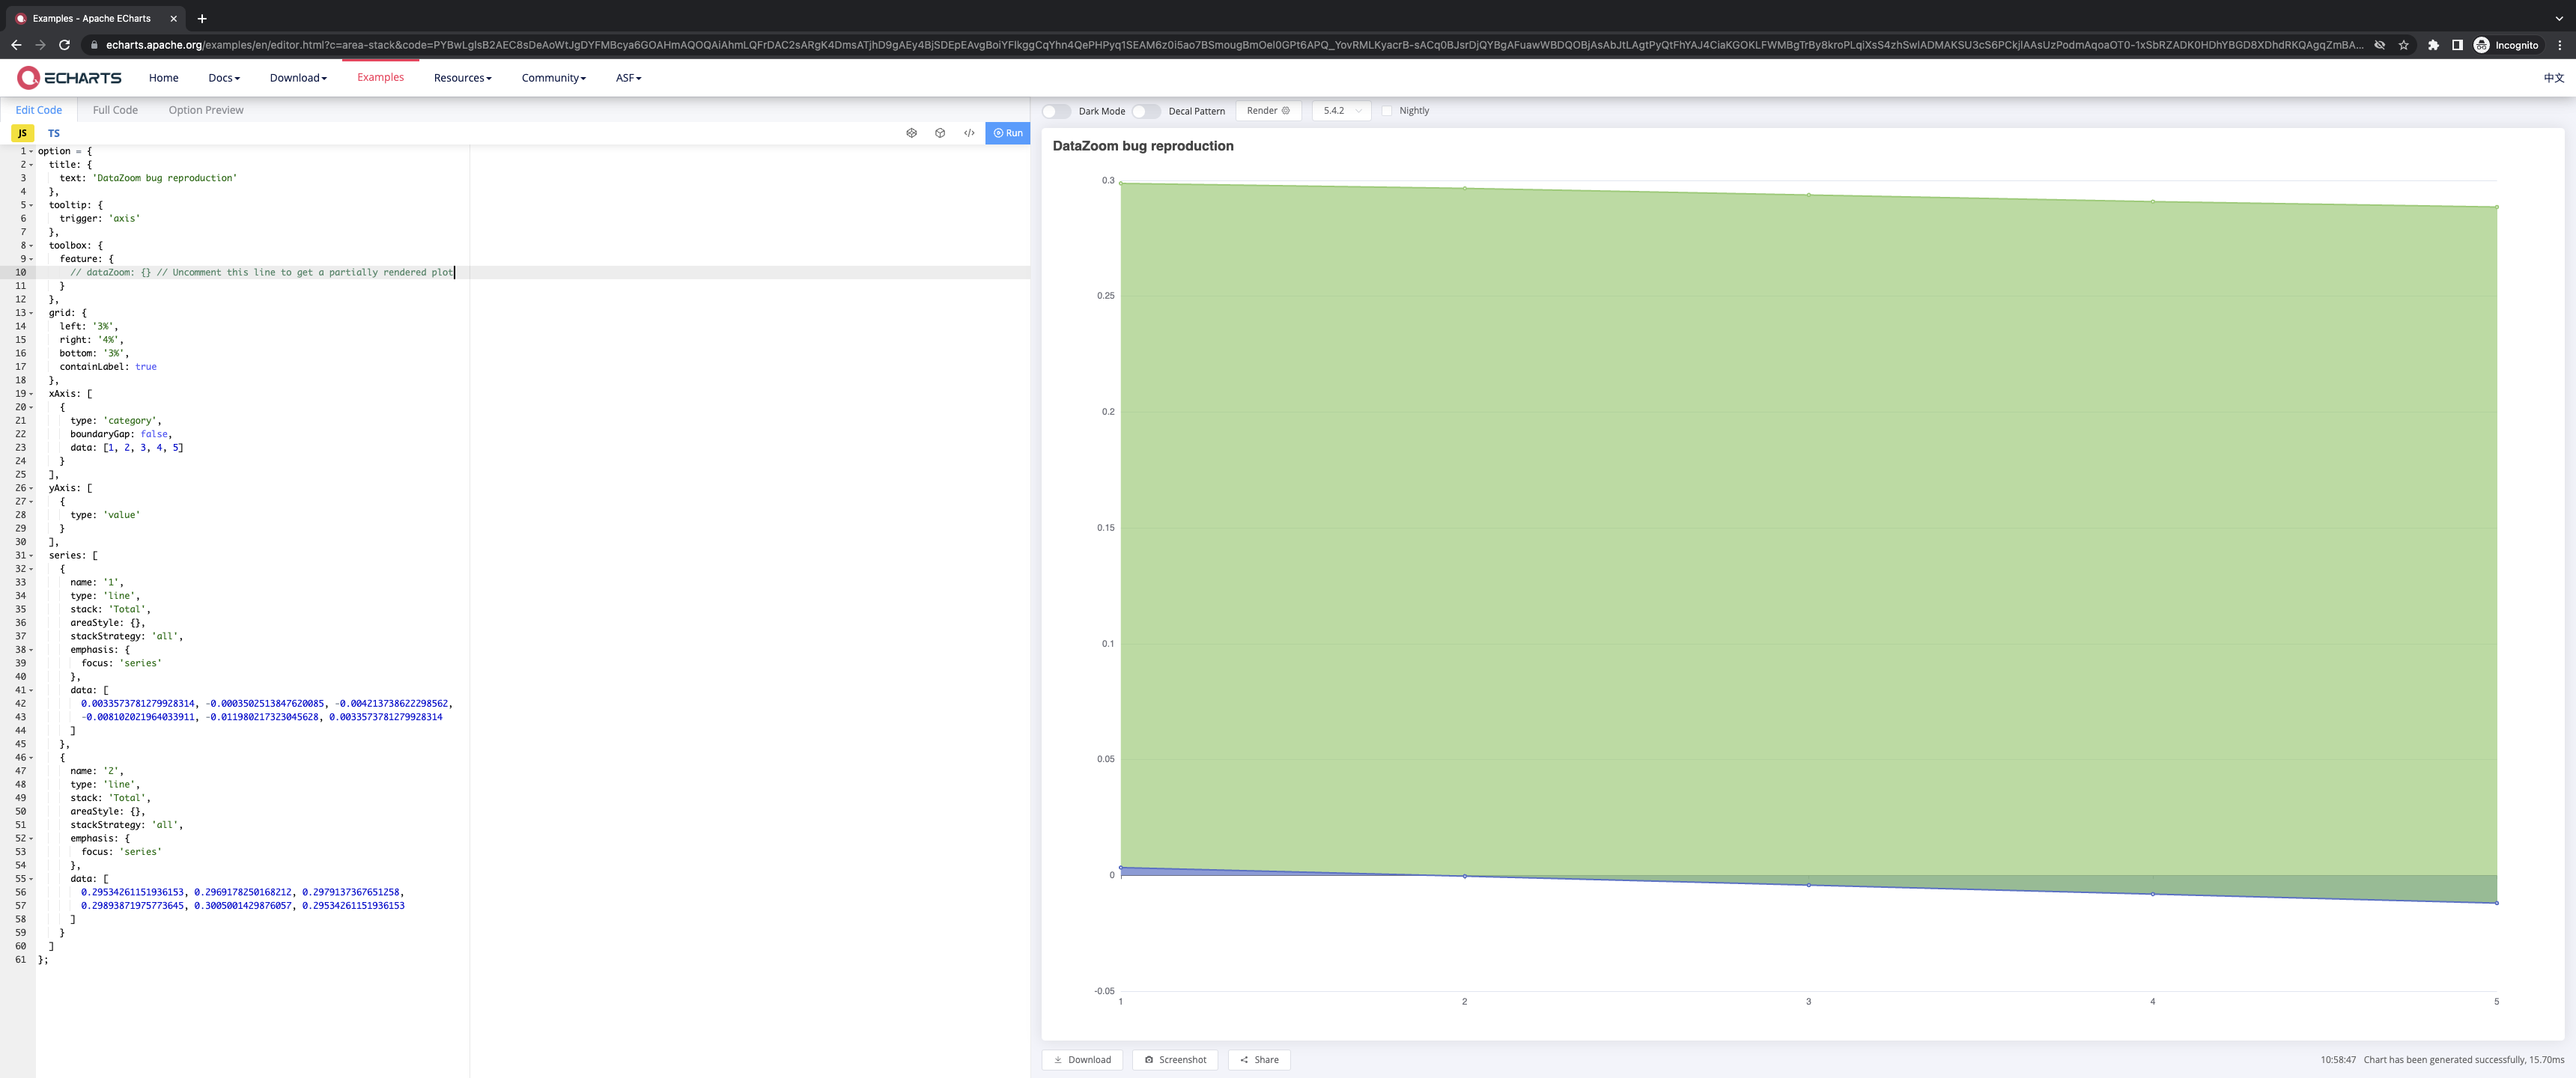This screenshot has width=2576, height=1078.
Task: Open the Render settings gear
Action: click(1286, 111)
